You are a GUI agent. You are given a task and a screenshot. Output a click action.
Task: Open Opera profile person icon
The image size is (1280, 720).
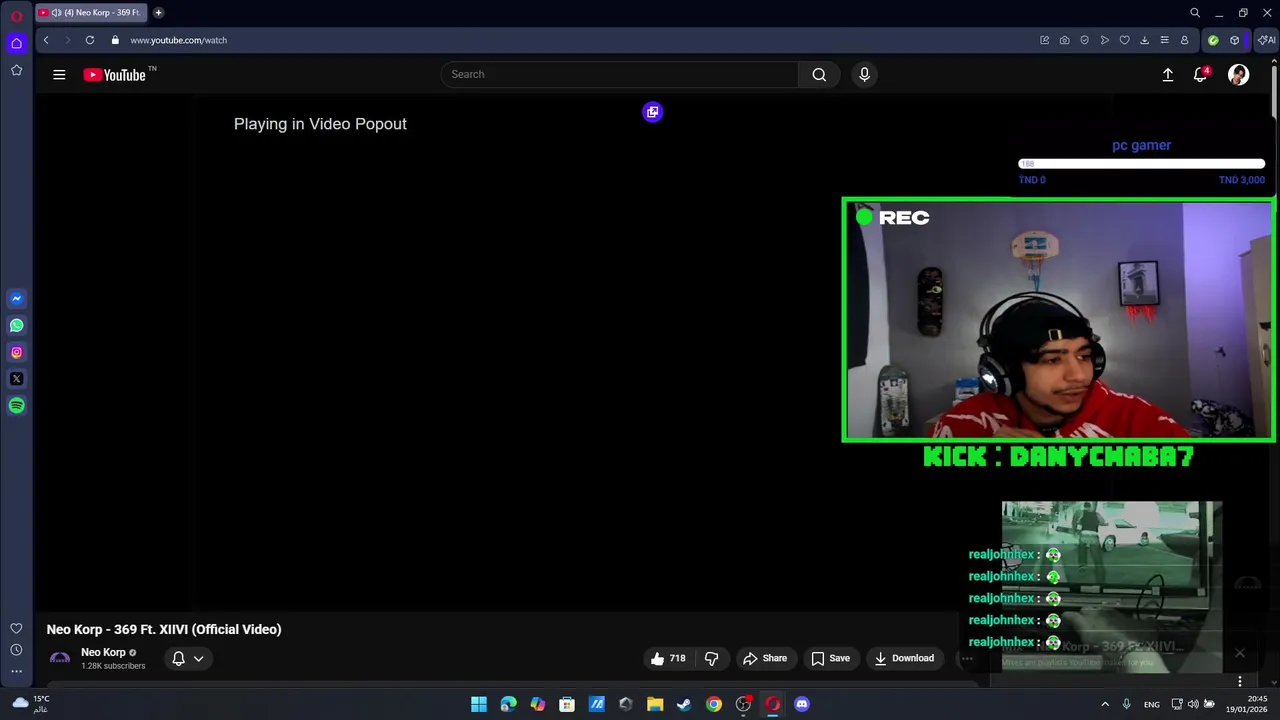(x=1184, y=40)
